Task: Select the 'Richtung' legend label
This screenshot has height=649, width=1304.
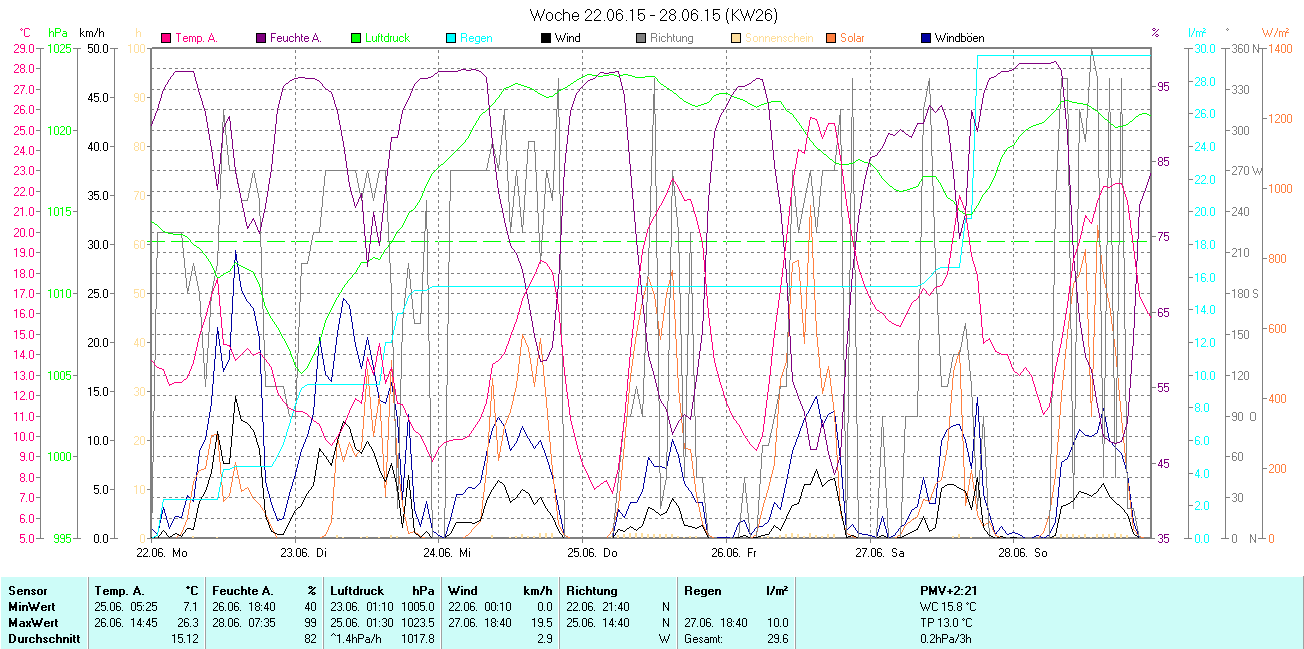Action: (671, 38)
